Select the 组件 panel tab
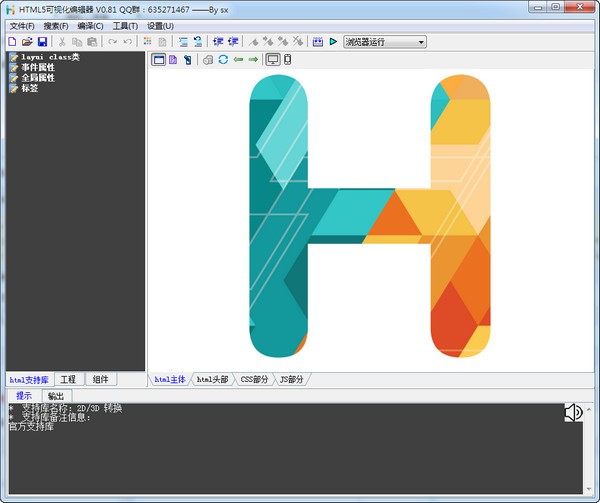Viewport: 600px width, 503px height. pos(100,380)
